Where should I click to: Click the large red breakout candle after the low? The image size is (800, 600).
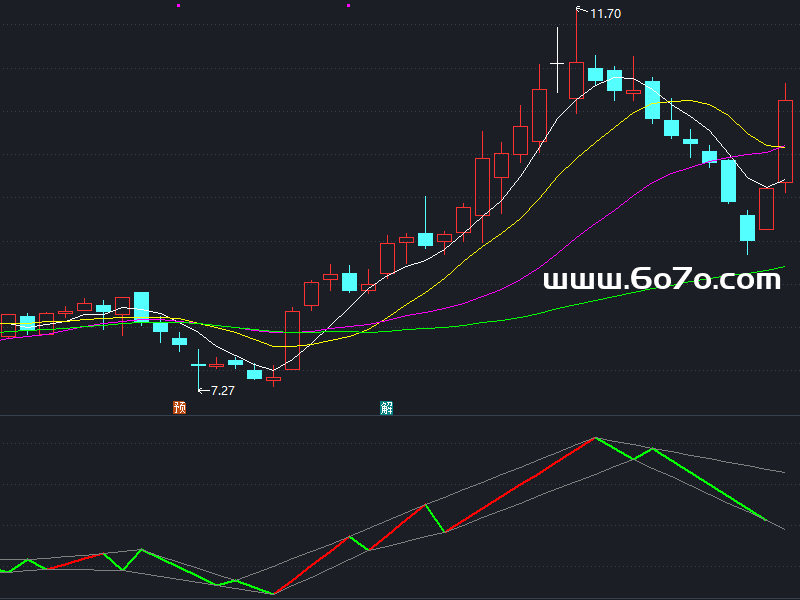click(x=292, y=340)
